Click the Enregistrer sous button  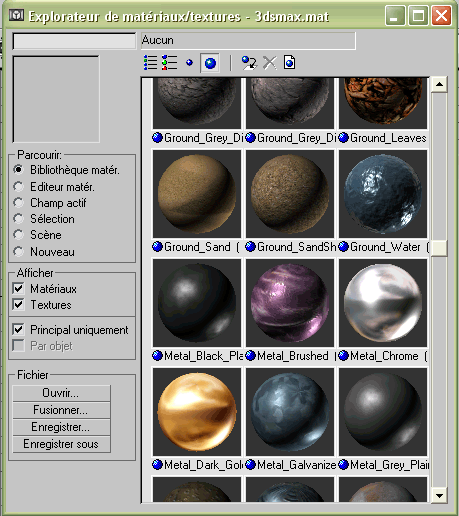pyautogui.click(x=61, y=444)
